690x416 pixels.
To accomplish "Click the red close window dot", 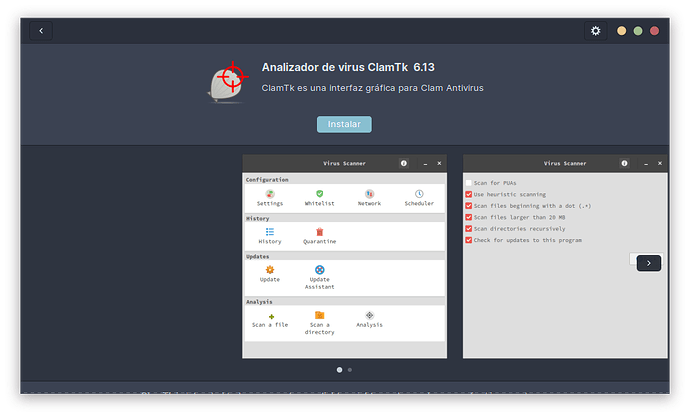I will pos(654,31).
